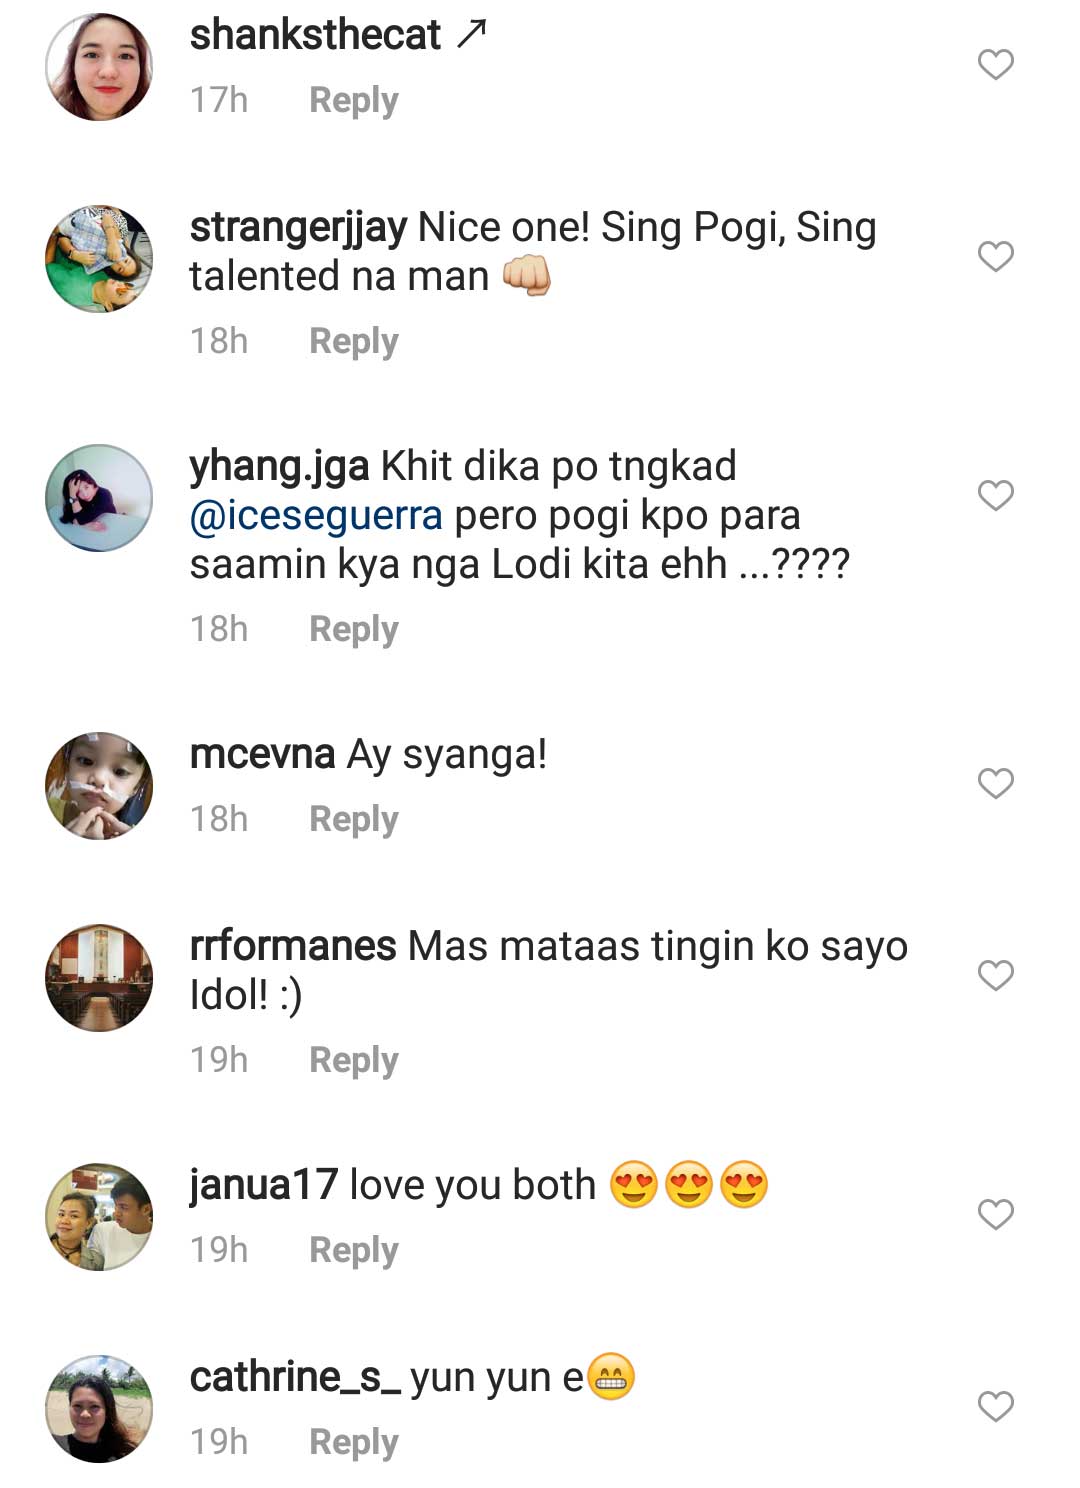The image size is (1080, 1488).
Task: Tap heart on cathrine_s_ comment
Action: tap(995, 1406)
